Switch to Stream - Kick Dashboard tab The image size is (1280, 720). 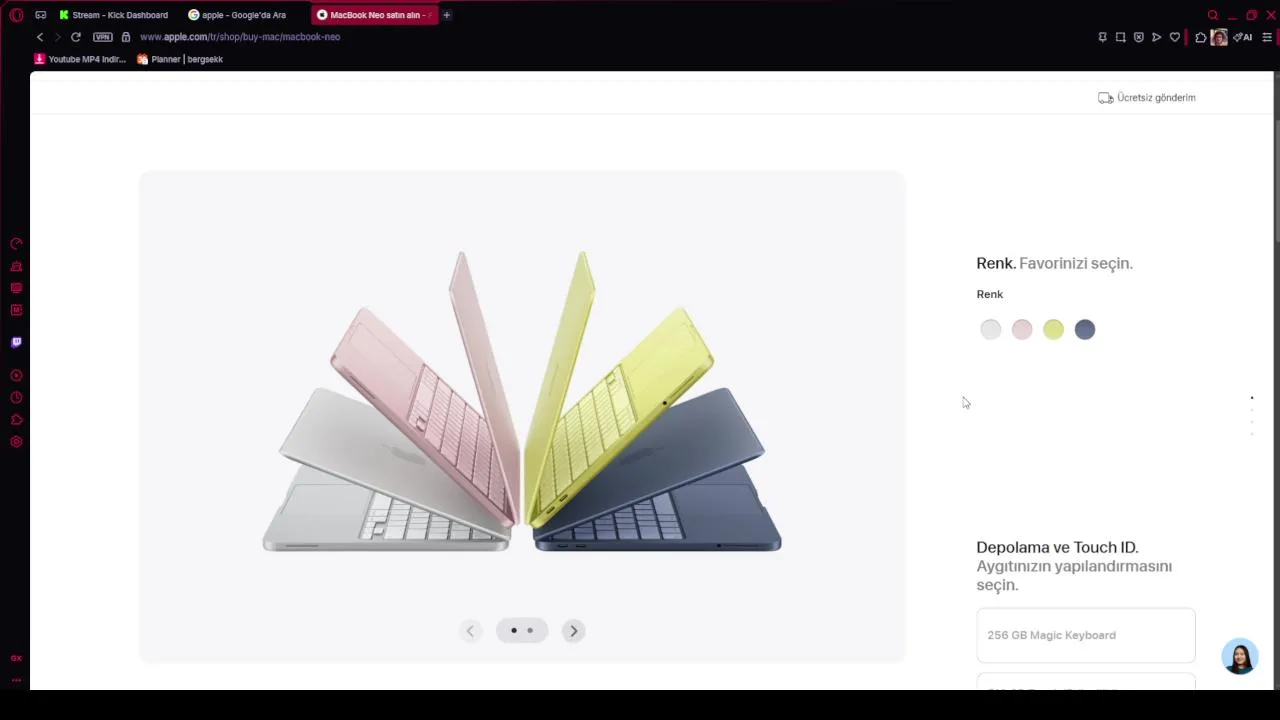[x=114, y=15]
